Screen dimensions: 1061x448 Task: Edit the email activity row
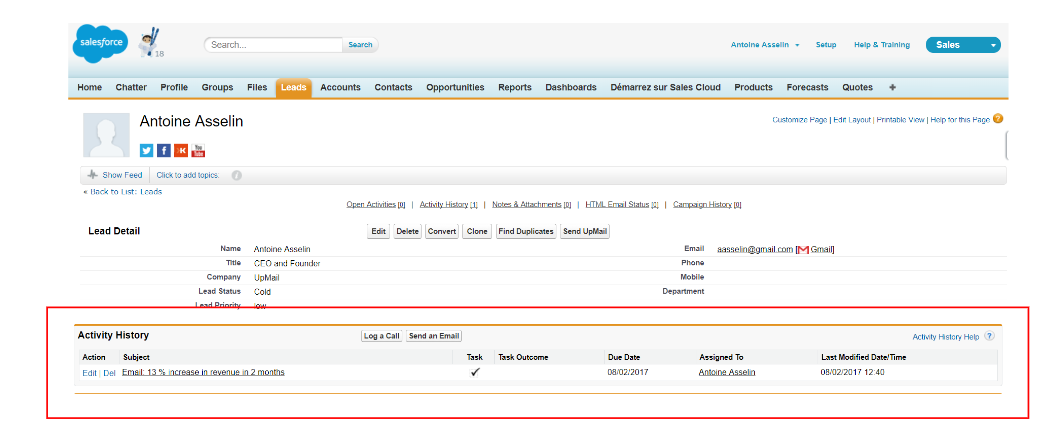coord(89,373)
